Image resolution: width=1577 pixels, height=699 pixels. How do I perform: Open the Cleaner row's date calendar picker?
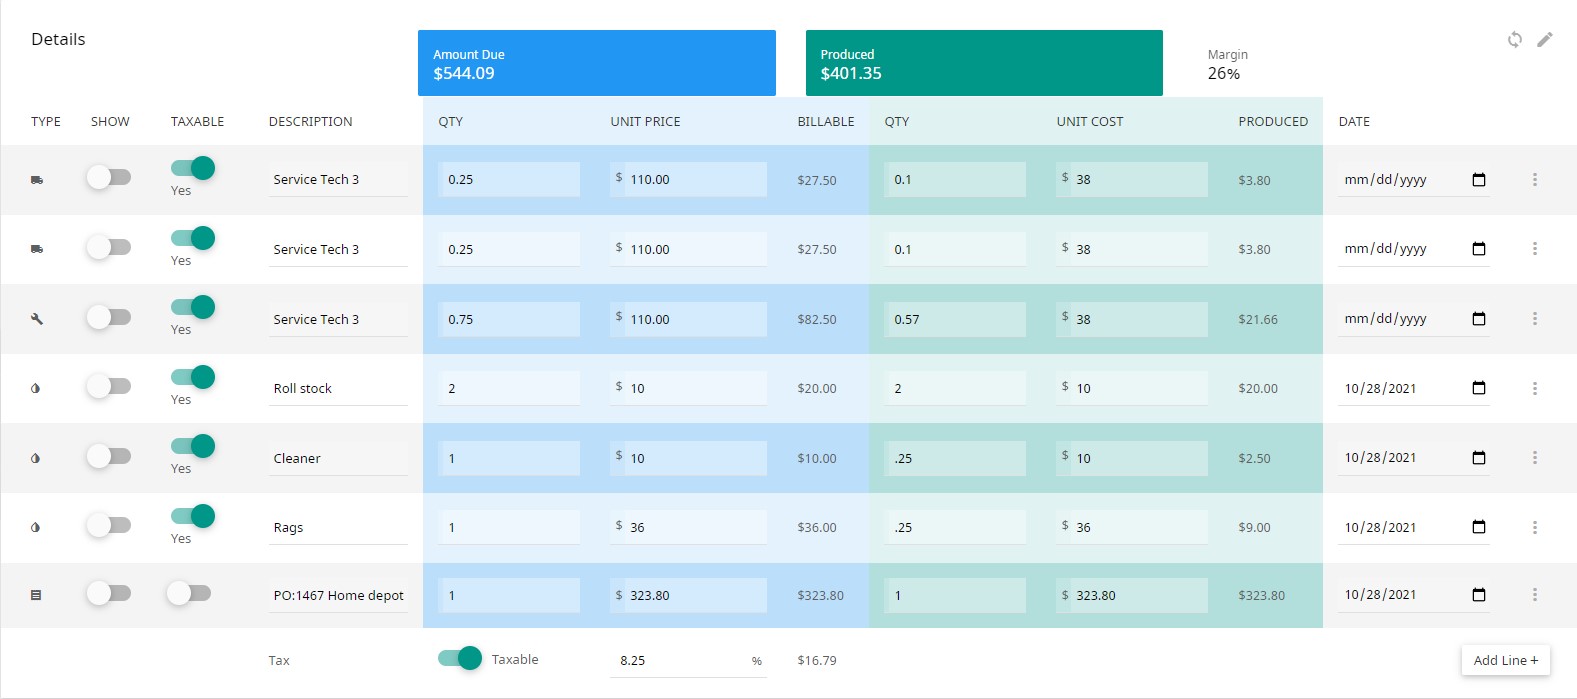tap(1479, 458)
